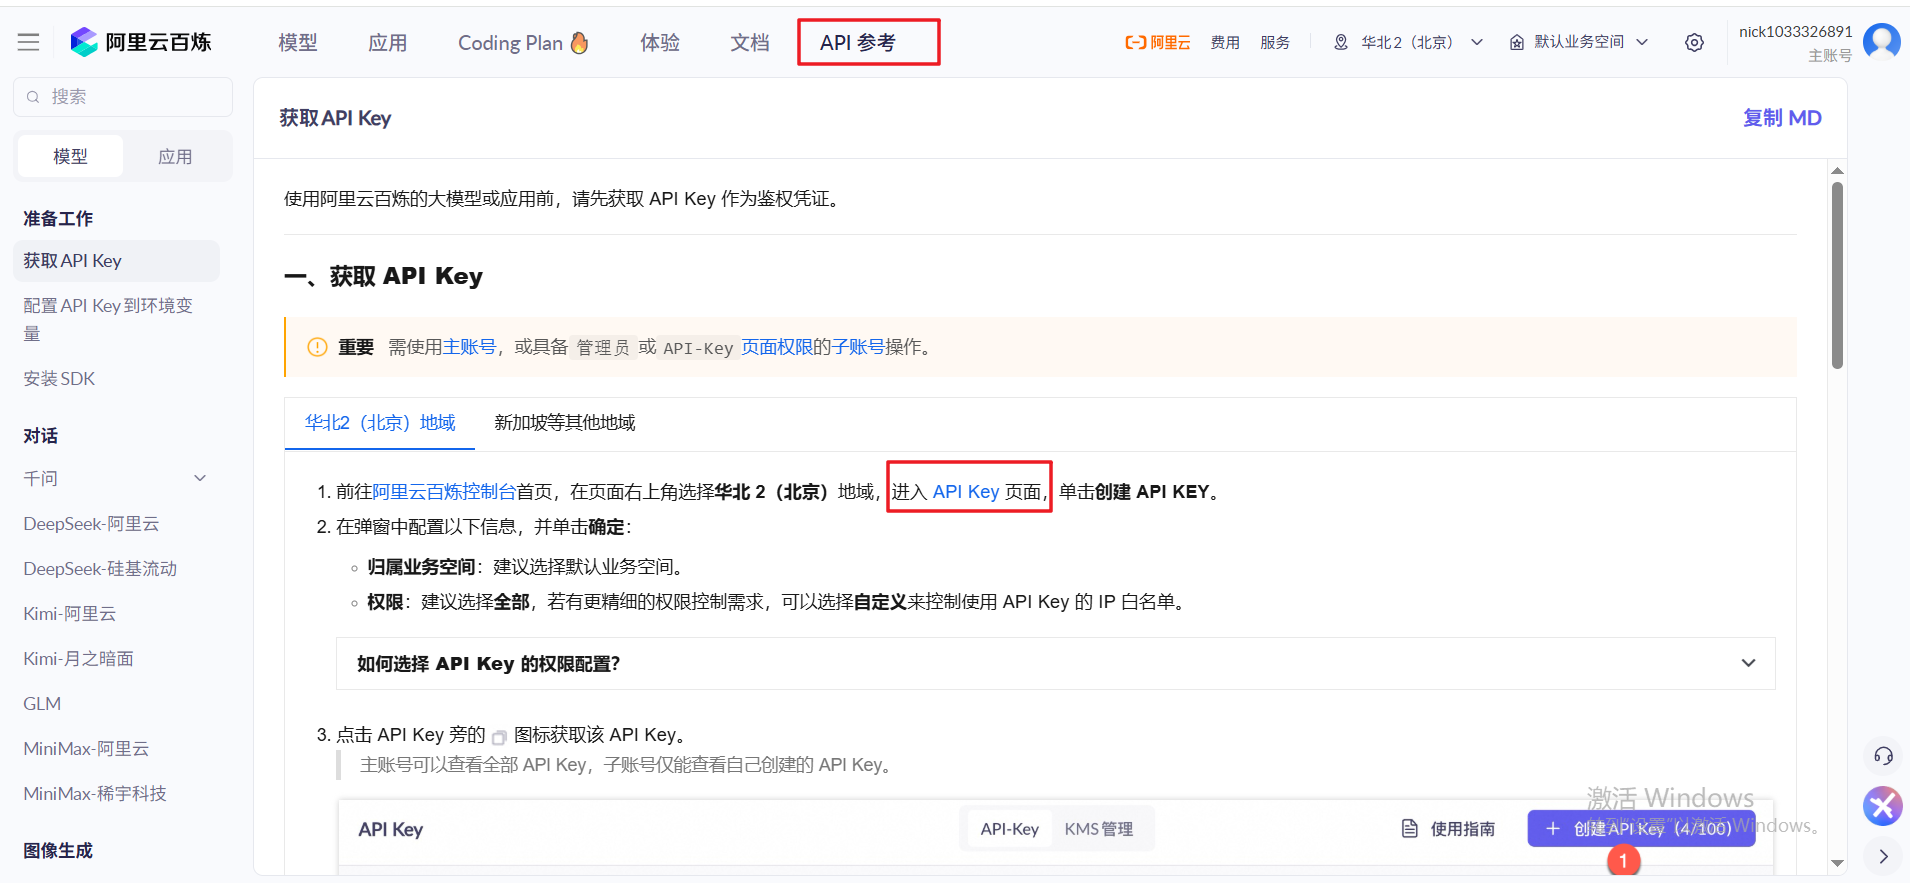Click the sidebar 搜索 input field
The image size is (1910, 883).
[x=123, y=97]
